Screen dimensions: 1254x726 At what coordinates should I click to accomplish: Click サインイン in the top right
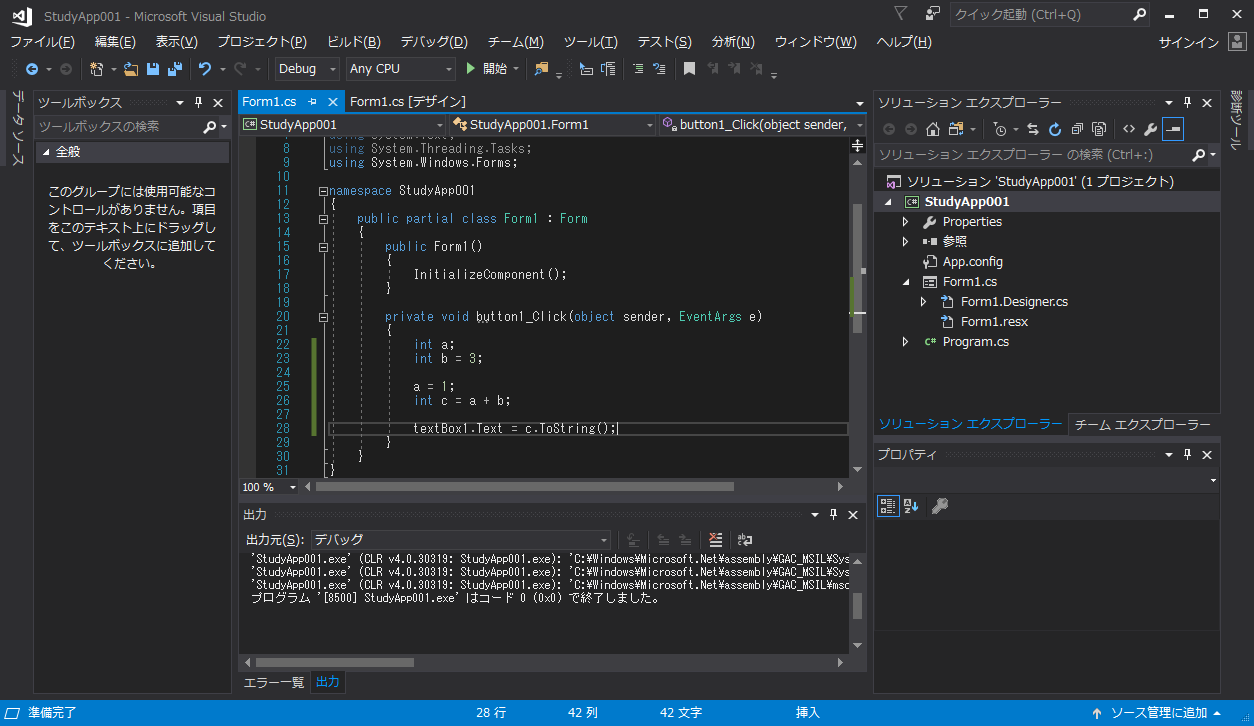click(x=1188, y=42)
